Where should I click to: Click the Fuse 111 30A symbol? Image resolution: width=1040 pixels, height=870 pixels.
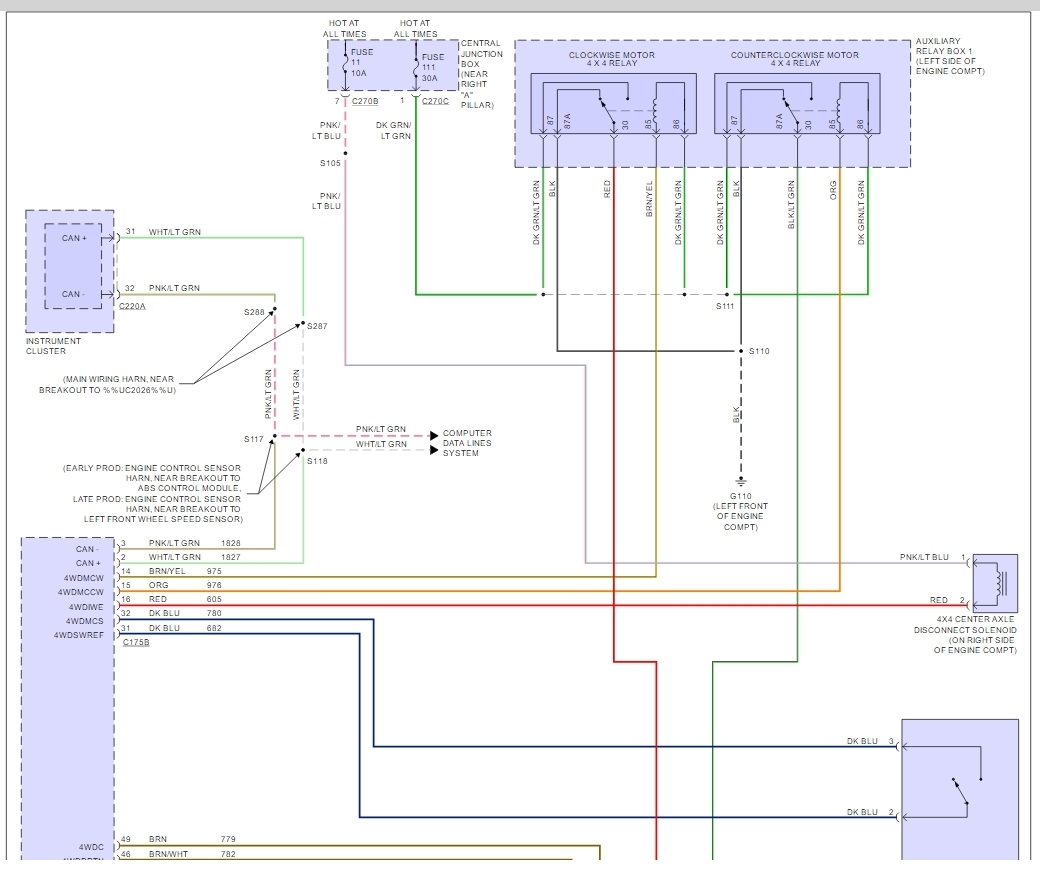click(416, 67)
